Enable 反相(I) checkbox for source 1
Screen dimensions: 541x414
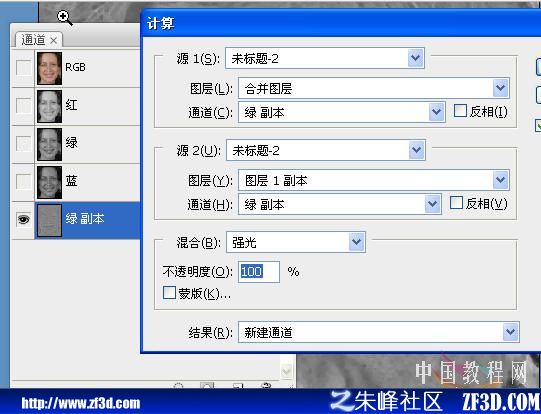[x=460, y=111]
